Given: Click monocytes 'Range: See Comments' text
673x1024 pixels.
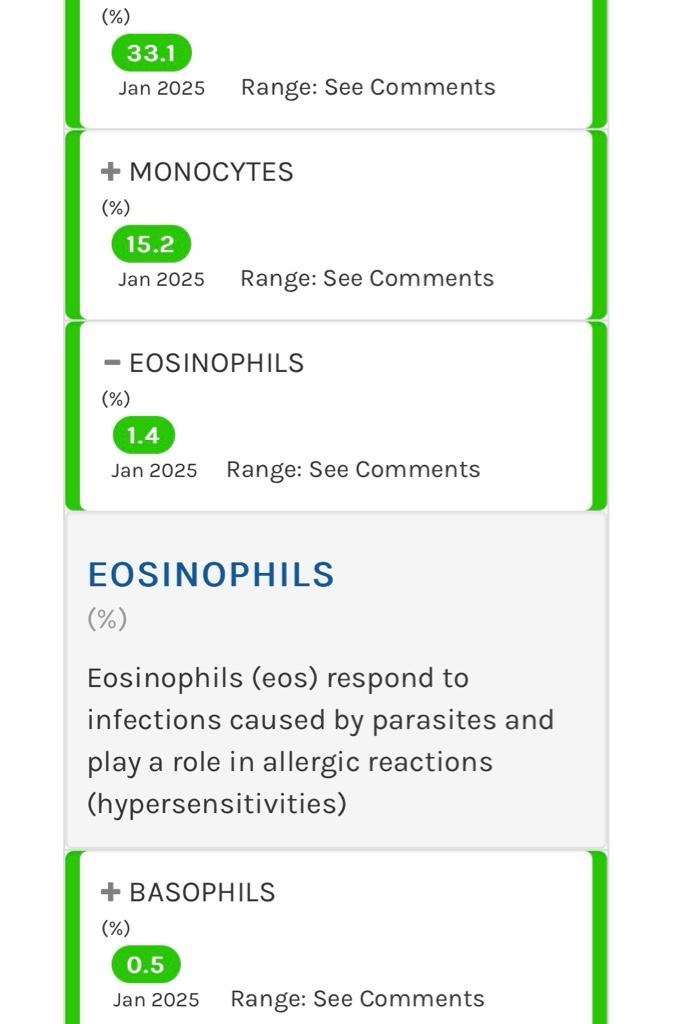Looking at the screenshot, I should pos(367,278).
